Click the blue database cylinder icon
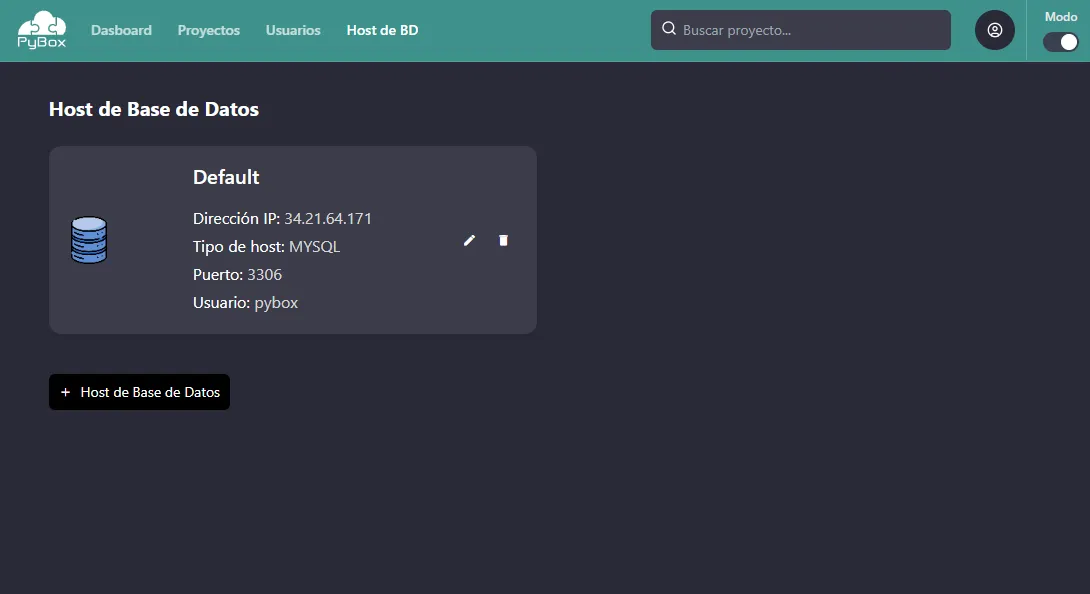Image resolution: width=1090 pixels, height=594 pixels. click(89, 240)
